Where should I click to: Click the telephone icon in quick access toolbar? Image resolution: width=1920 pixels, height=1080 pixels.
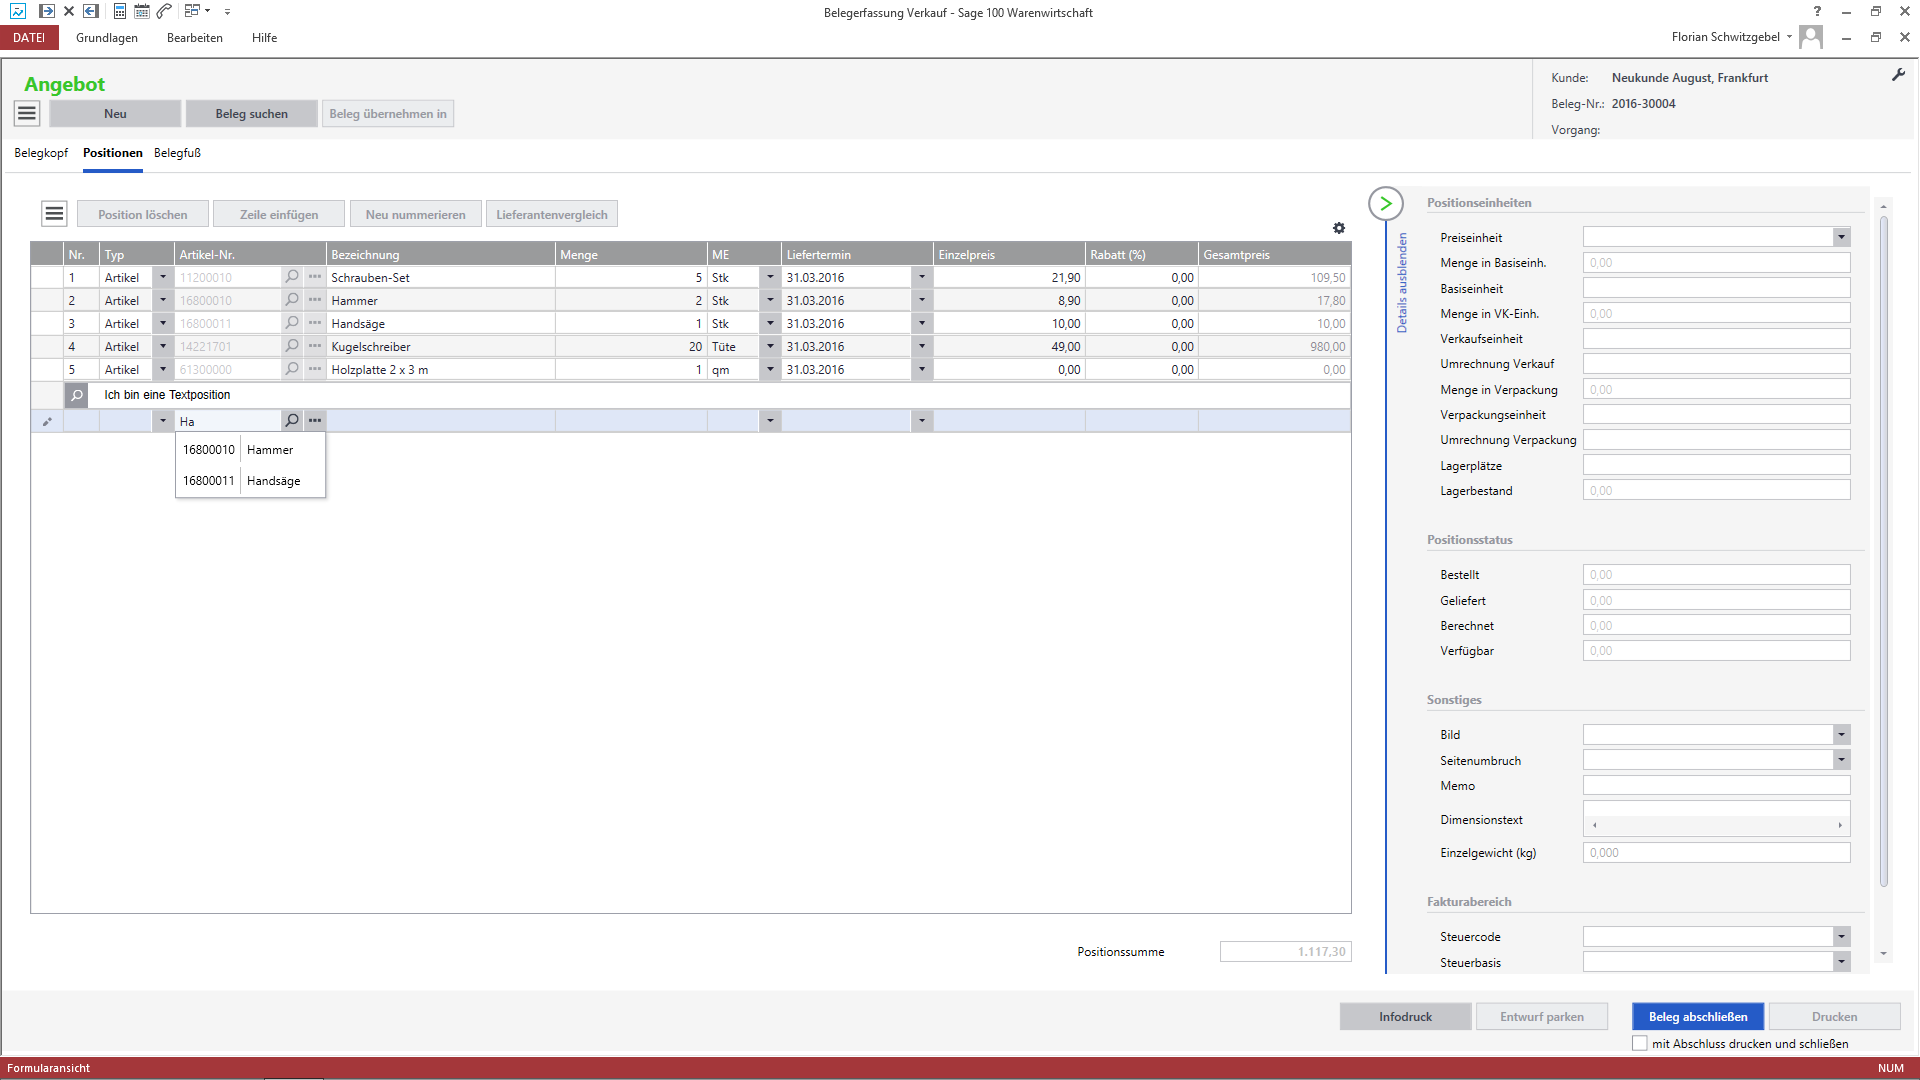point(164,11)
